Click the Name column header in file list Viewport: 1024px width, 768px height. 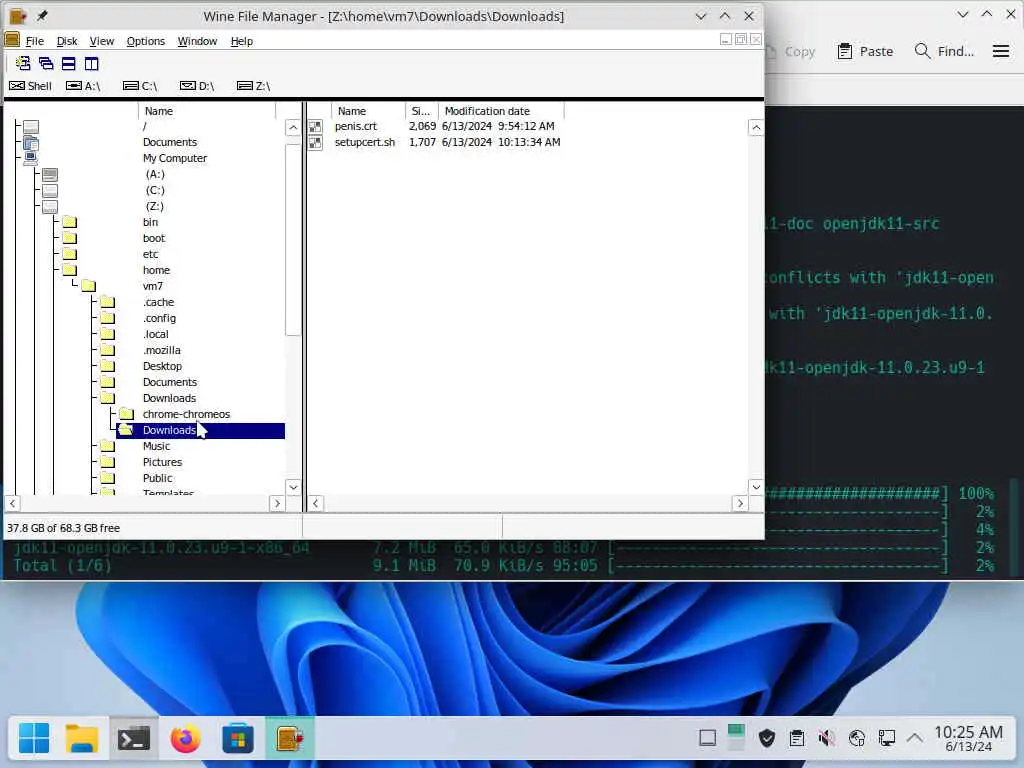click(368, 111)
